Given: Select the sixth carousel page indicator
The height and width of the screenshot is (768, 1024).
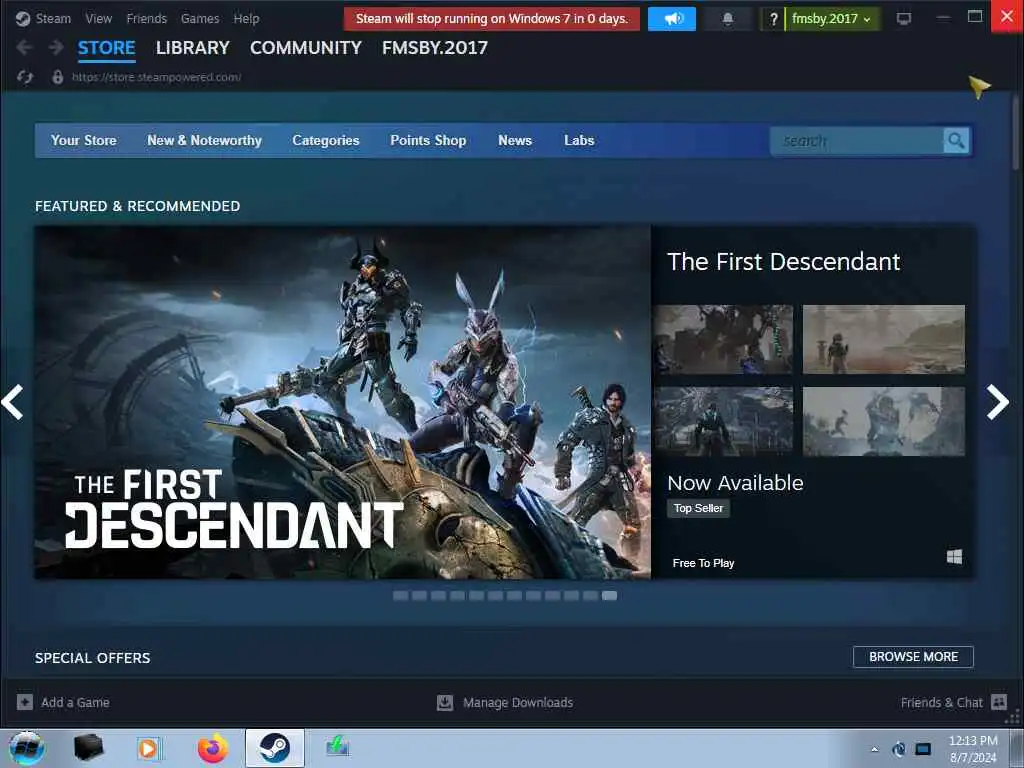Looking at the screenshot, I should (496, 596).
